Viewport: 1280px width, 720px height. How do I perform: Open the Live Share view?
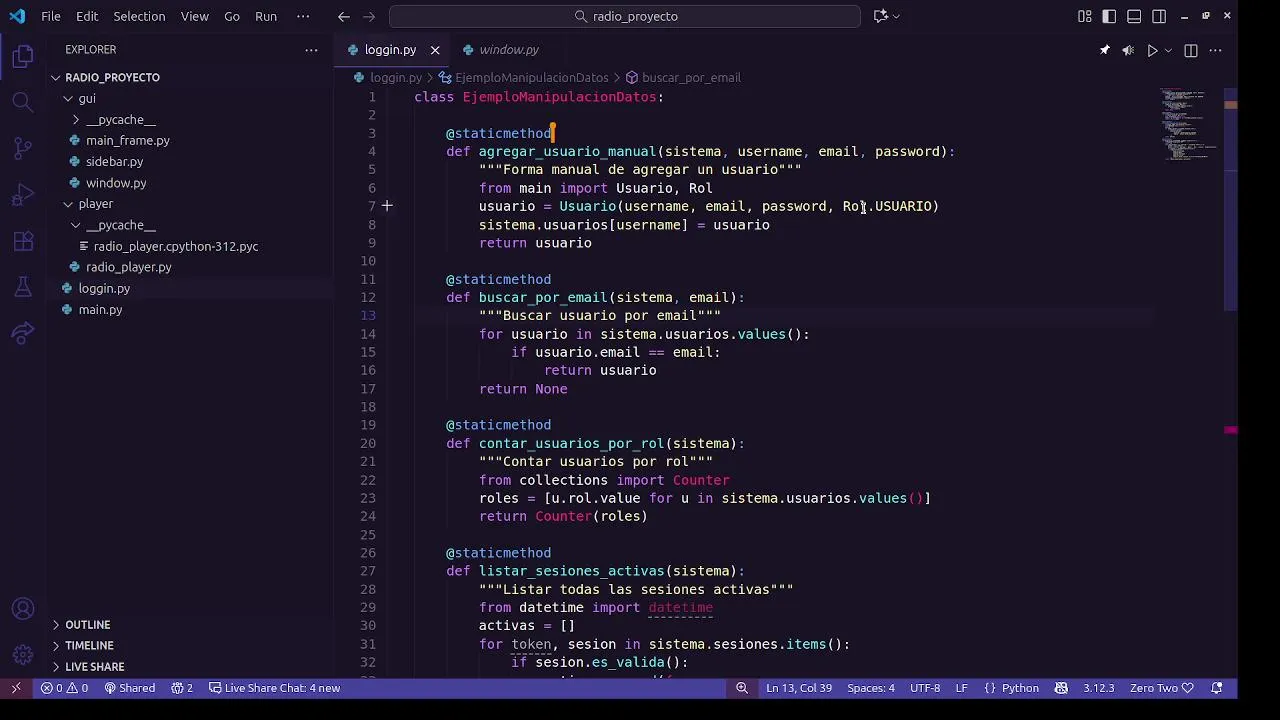[23, 333]
